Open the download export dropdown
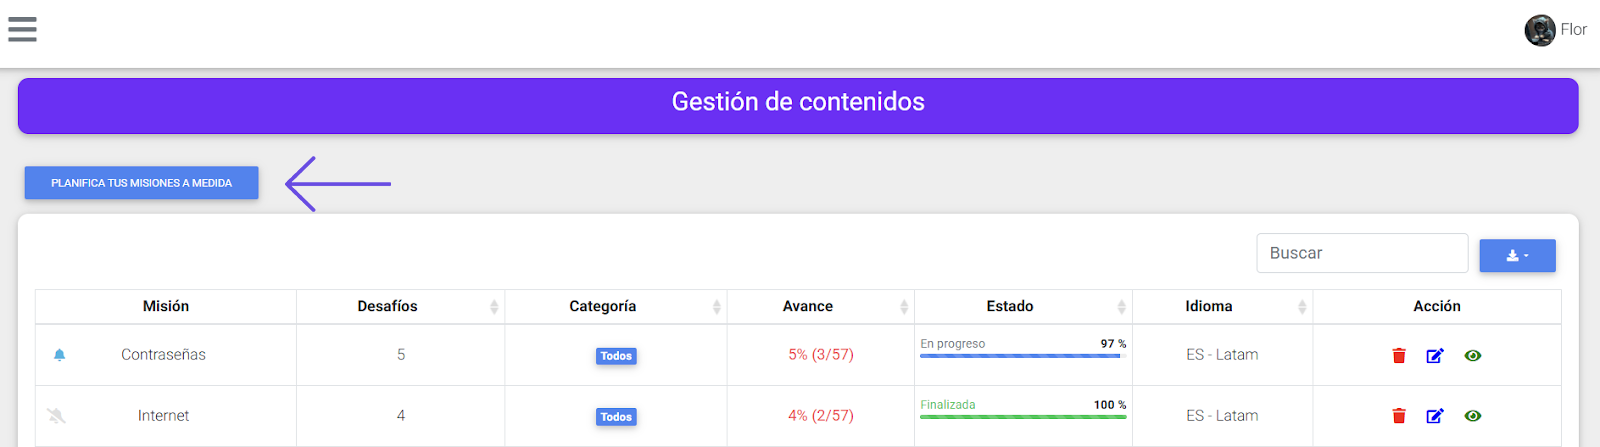Screen dimensions: 1600x447 (1517, 256)
